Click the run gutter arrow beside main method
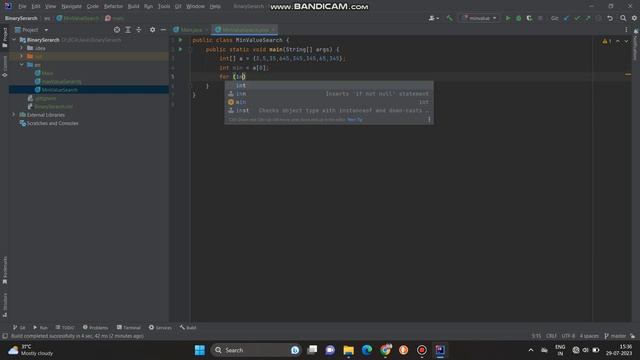640x360 pixels. point(180,49)
